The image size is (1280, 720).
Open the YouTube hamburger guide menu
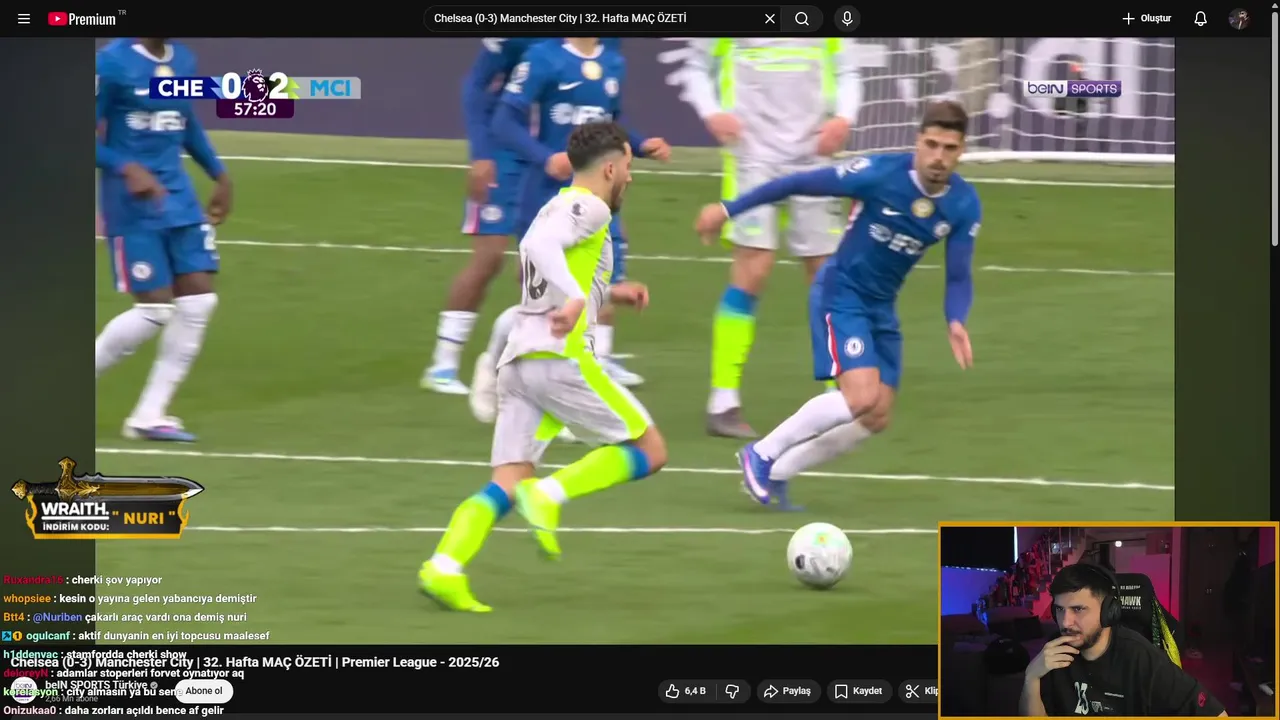[24, 19]
